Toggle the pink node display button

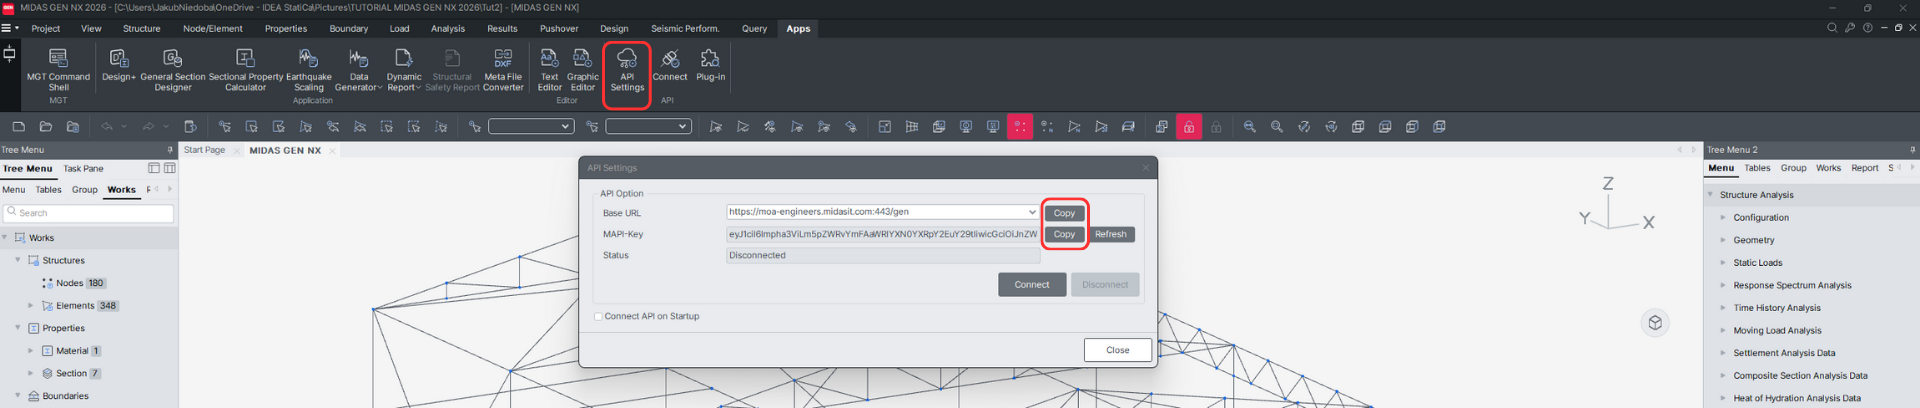click(1020, 127)
